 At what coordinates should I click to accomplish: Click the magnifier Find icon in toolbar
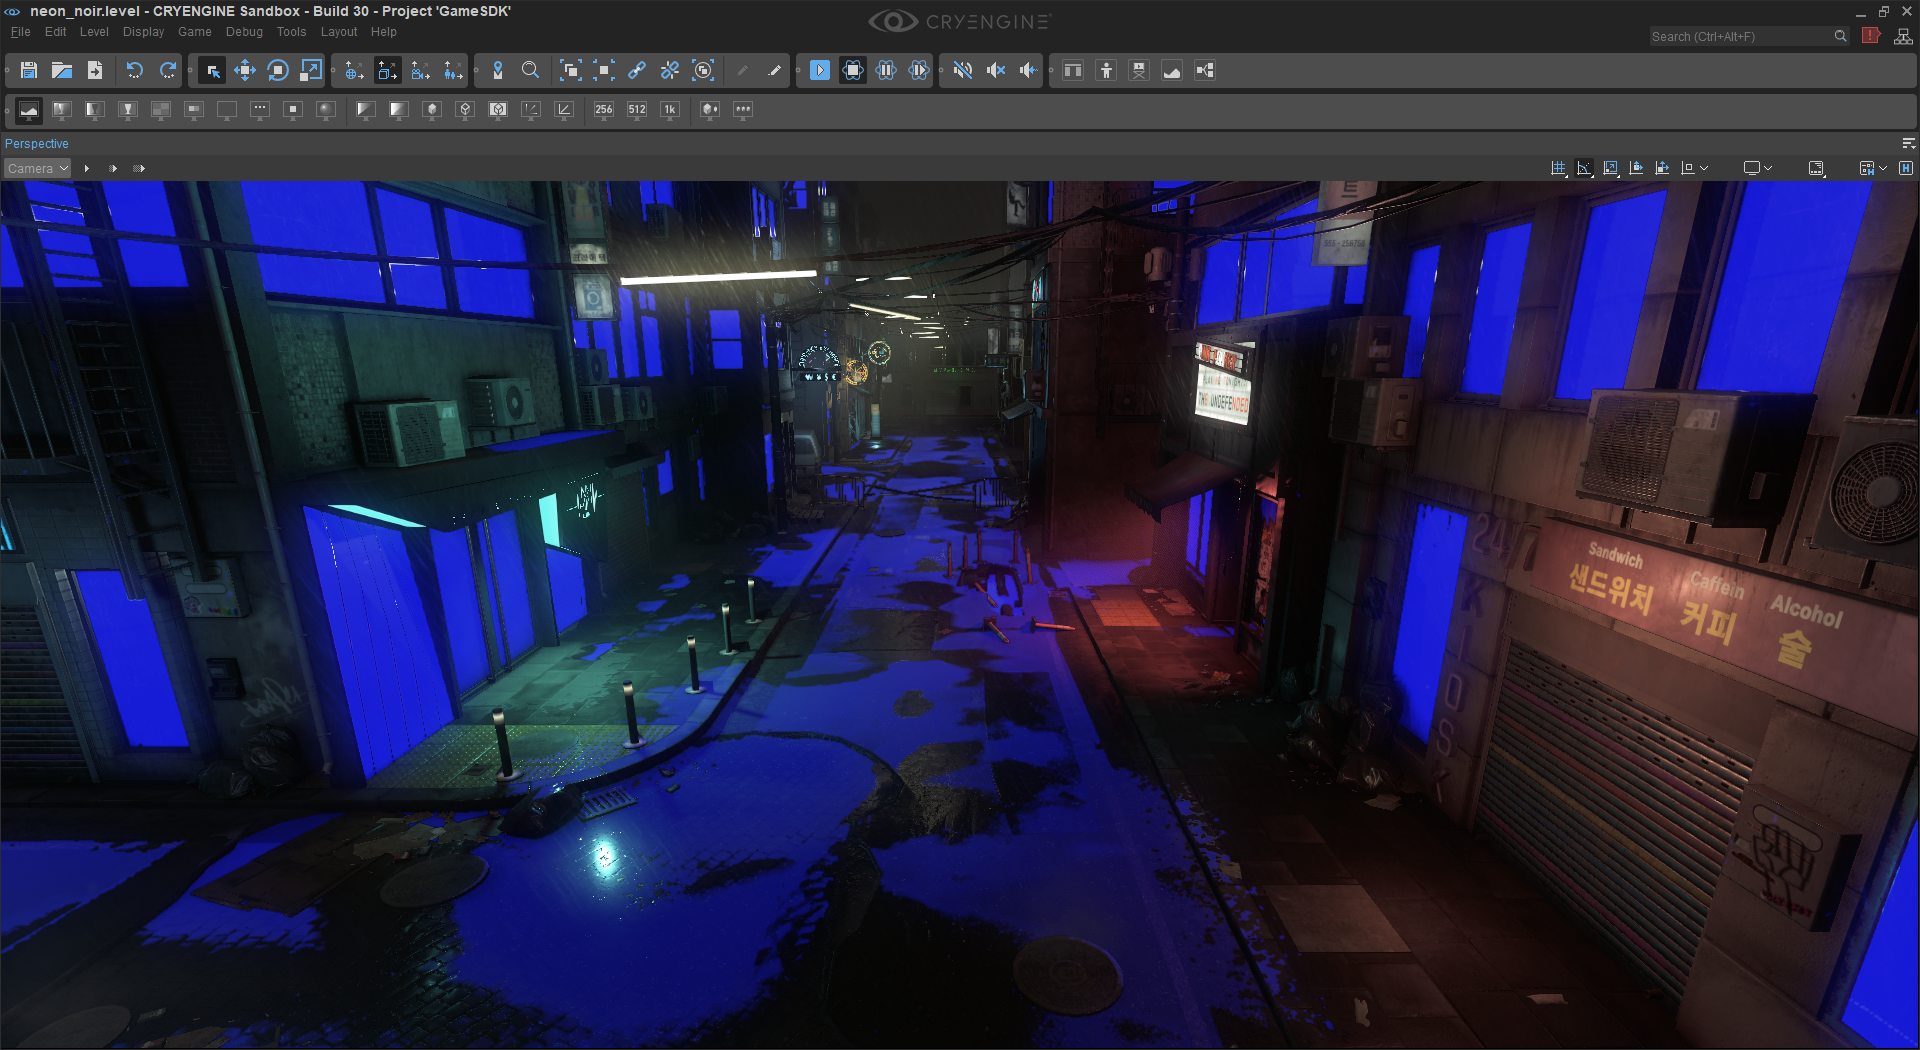pyautogui.click(x=531, y=70)
